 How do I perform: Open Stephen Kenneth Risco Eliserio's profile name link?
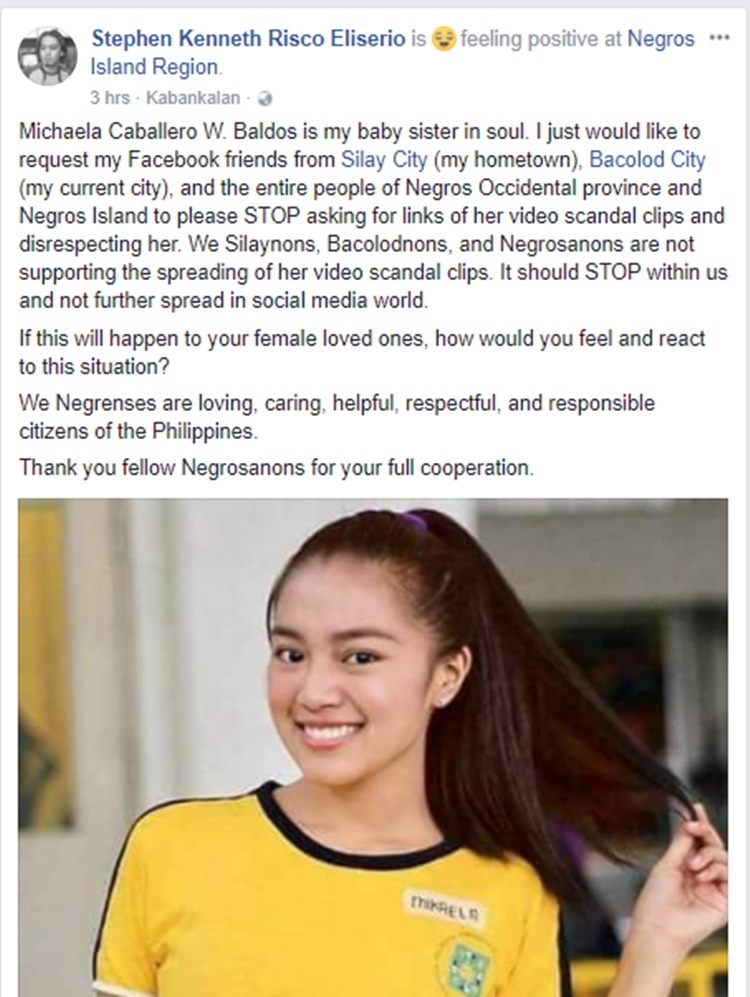[x=249, y=39]
